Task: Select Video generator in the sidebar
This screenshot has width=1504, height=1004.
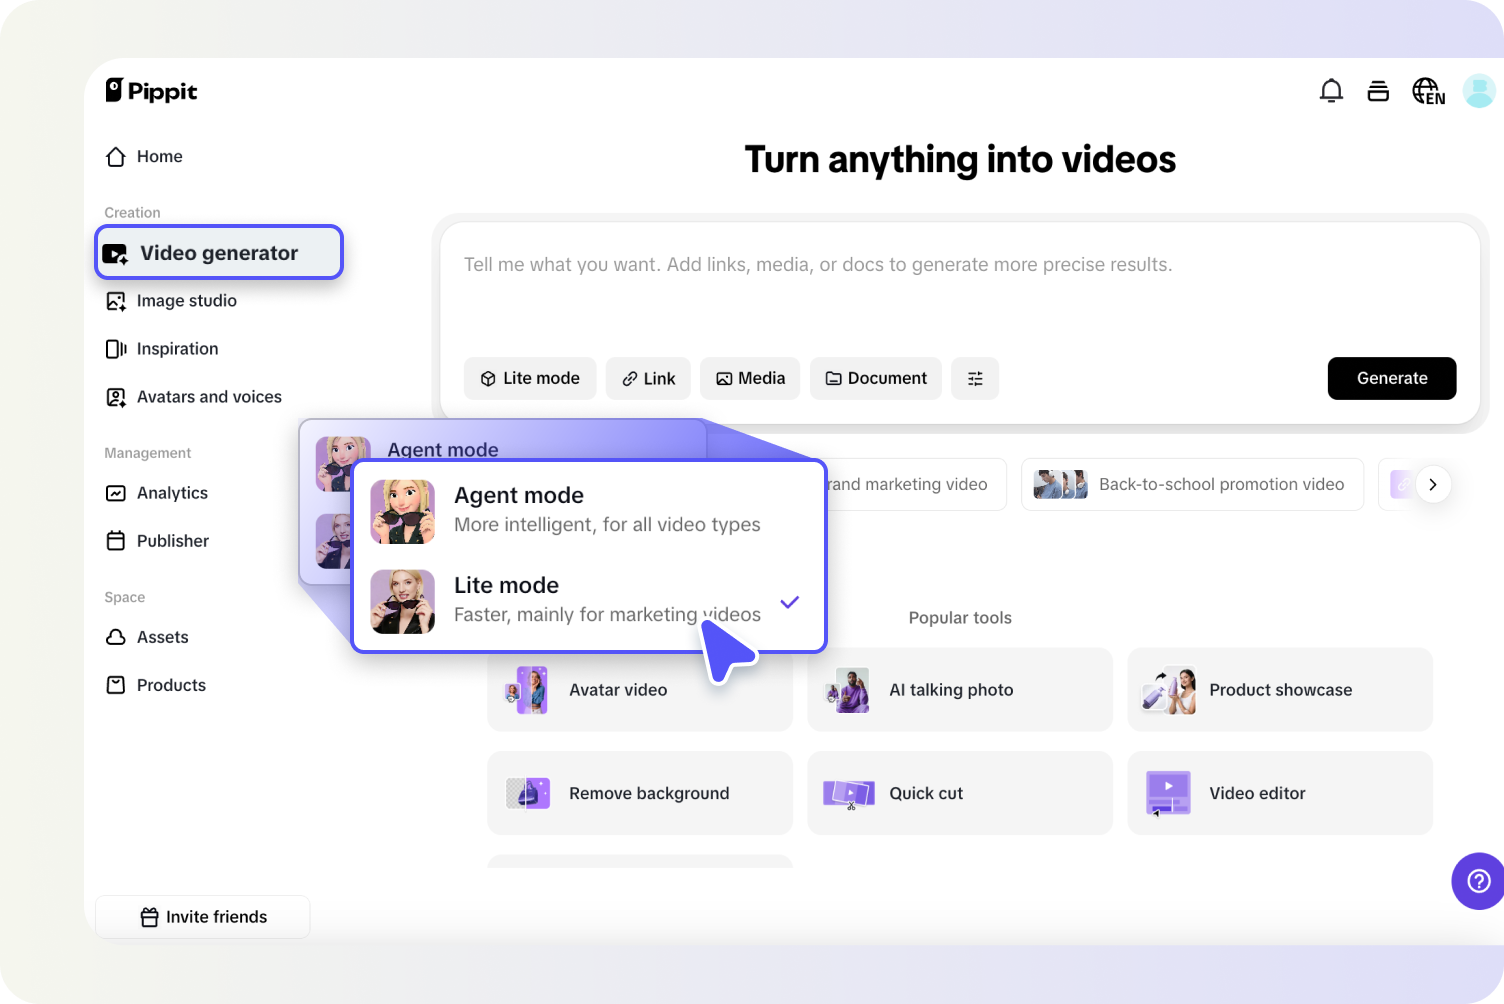Action: [x=219, y=252]
